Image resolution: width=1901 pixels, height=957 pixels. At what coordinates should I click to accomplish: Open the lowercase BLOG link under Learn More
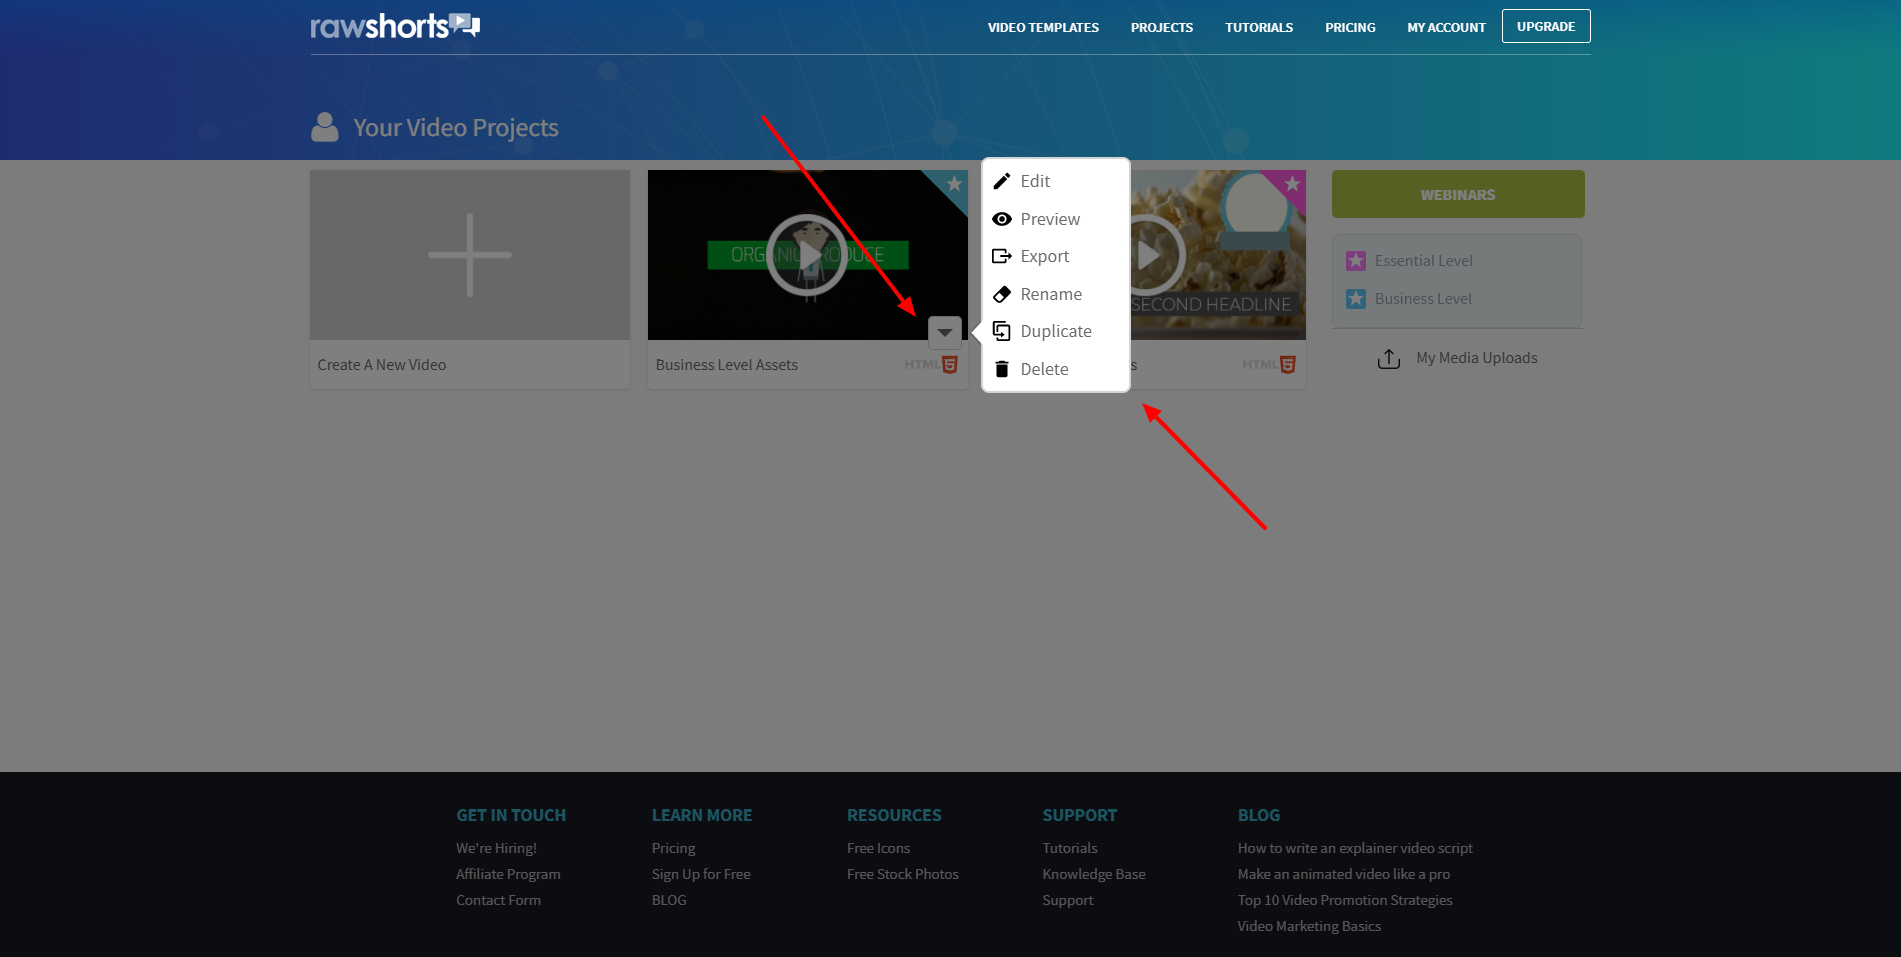[669, 900]
